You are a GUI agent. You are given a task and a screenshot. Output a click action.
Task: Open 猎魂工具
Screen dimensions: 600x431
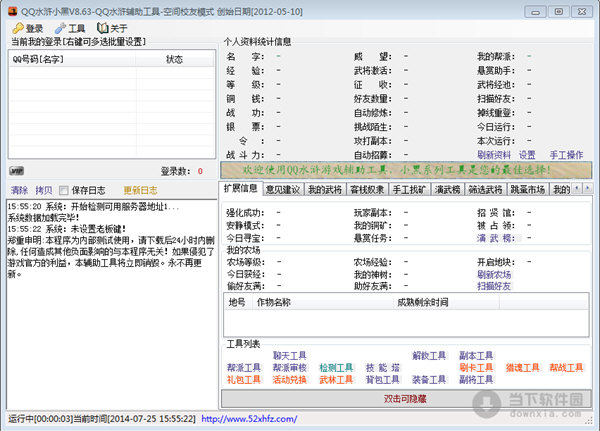(x=522, y=367)
